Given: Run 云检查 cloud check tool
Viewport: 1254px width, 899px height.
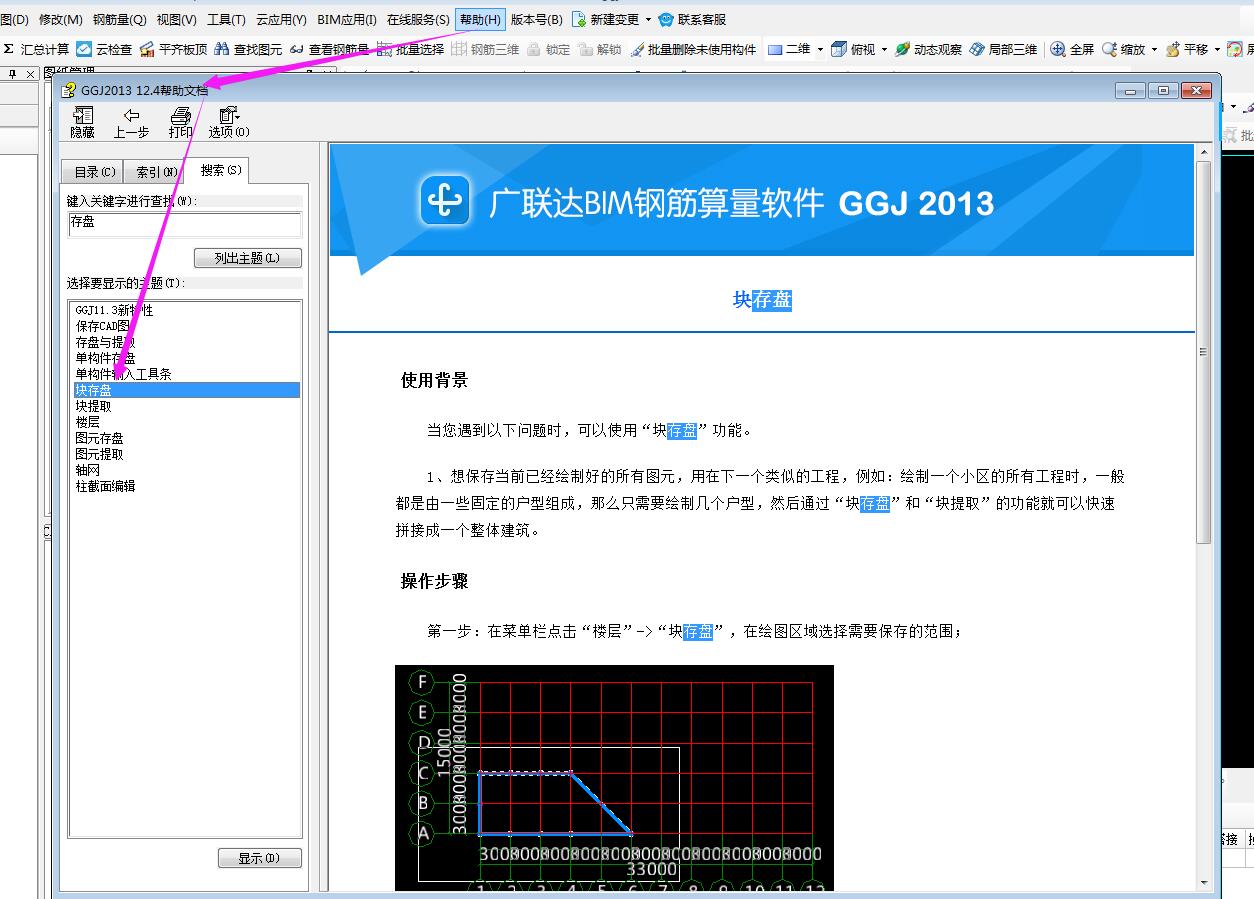Looking at the screenshot, I should pos(104,49).
